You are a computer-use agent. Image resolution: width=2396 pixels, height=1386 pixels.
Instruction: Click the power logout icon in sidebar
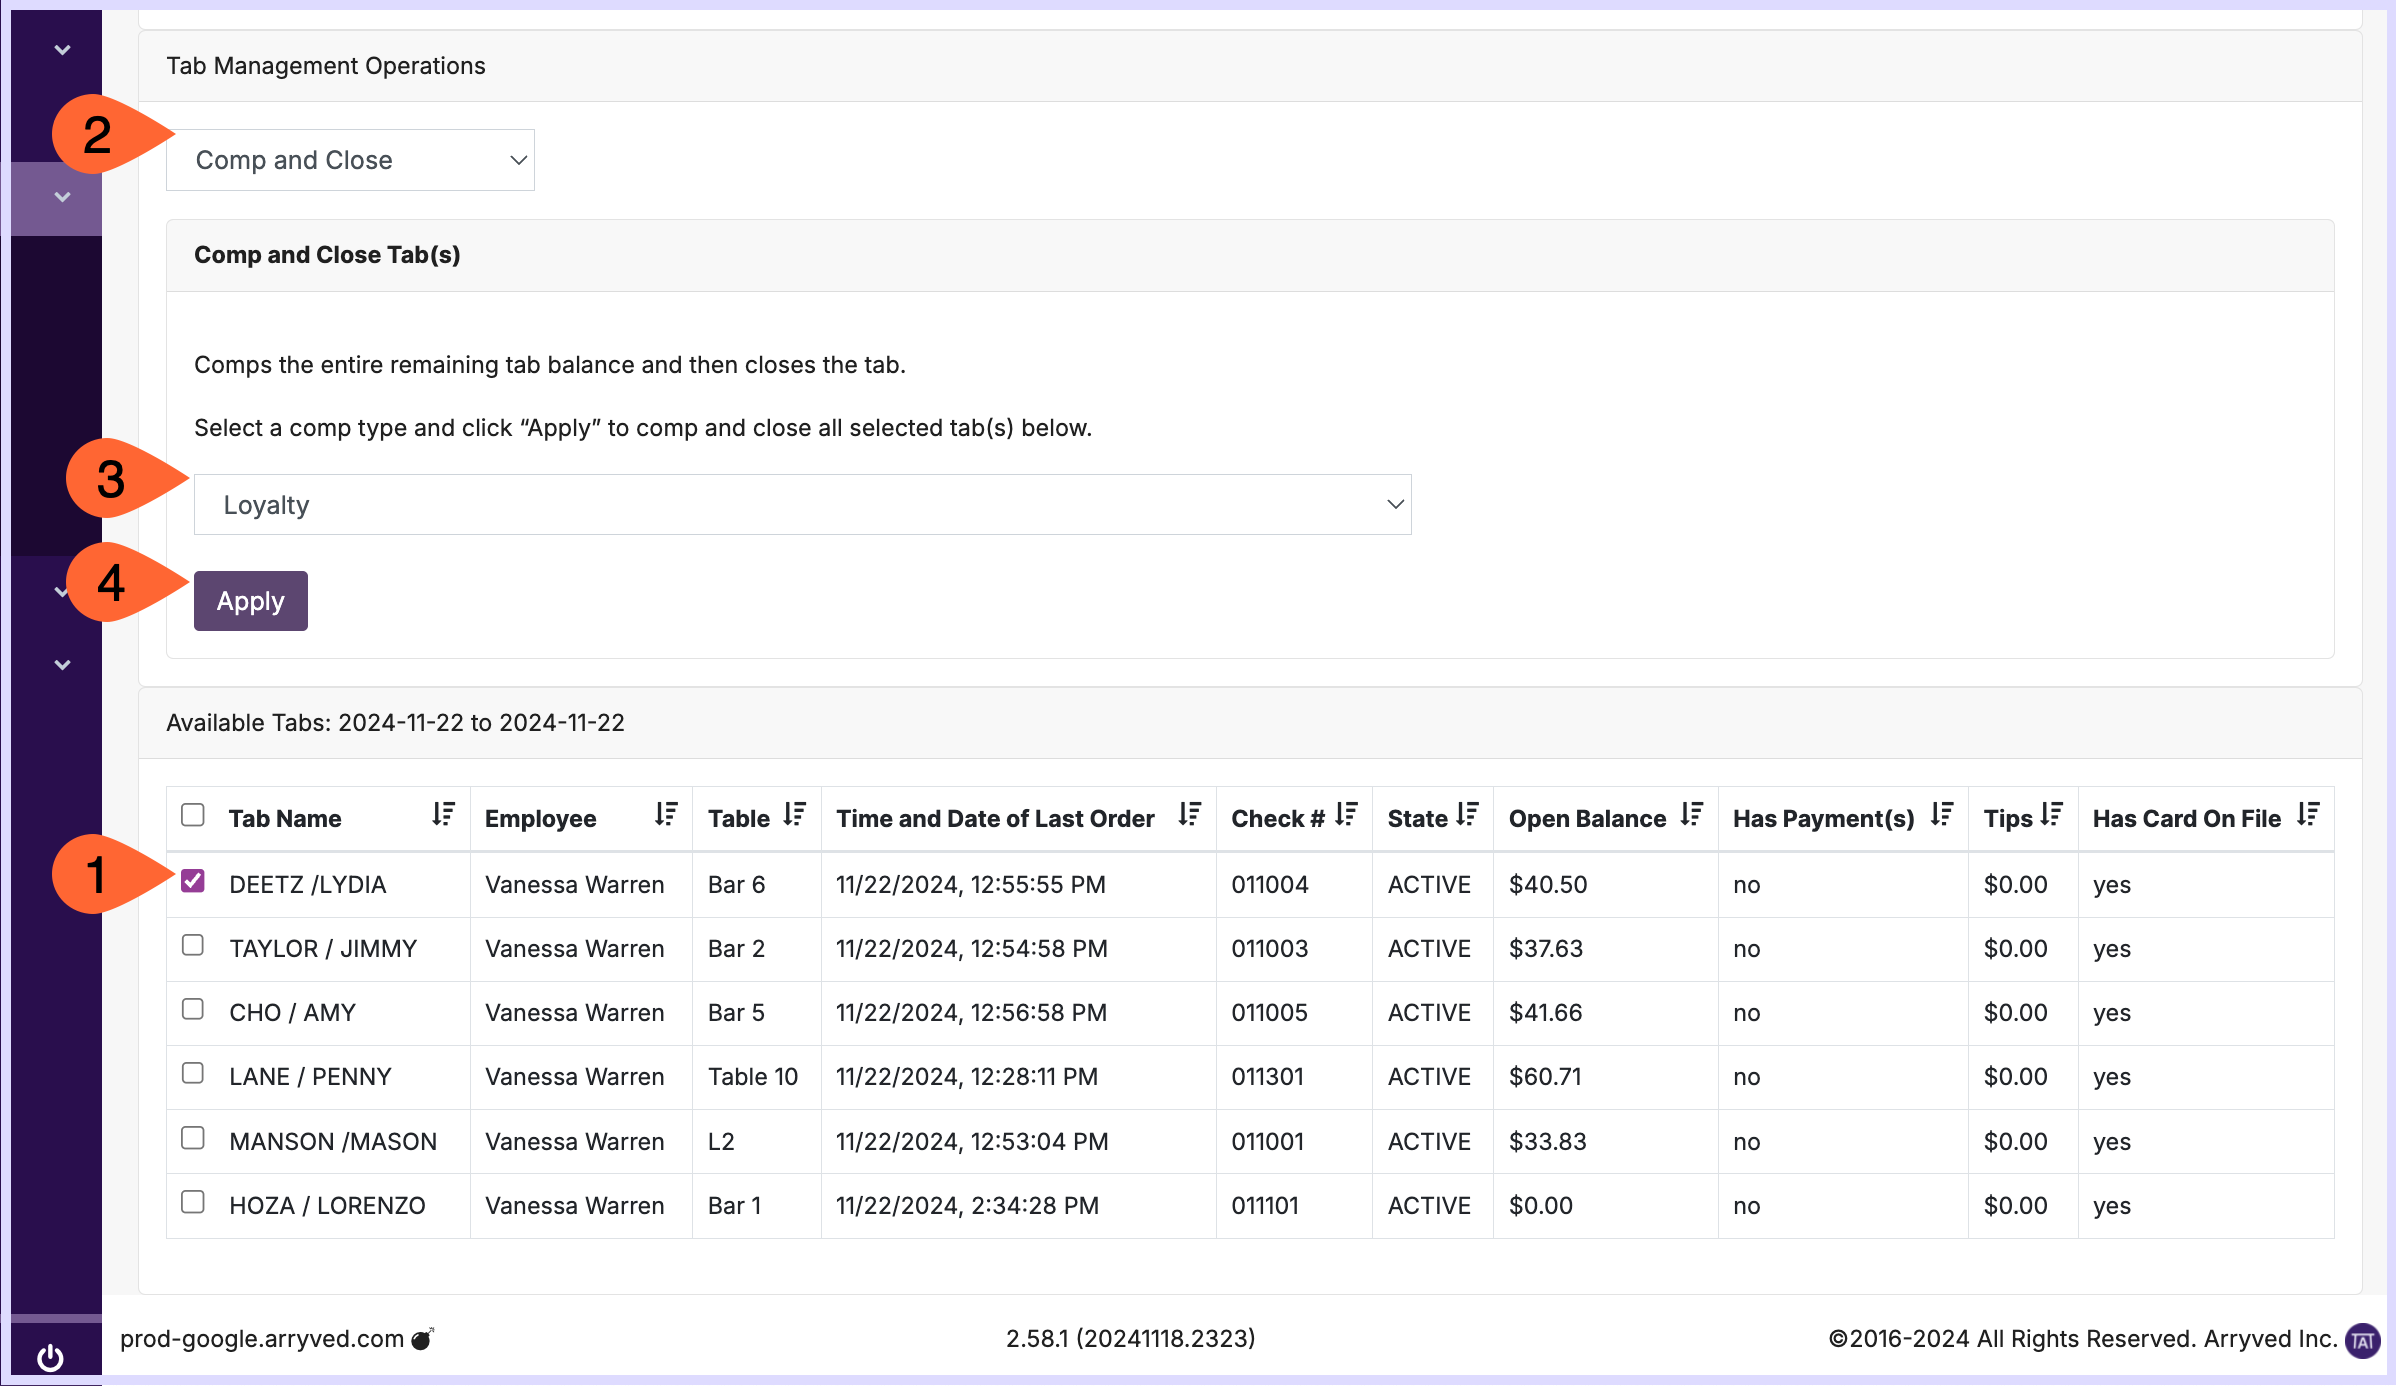[50, 1357]
